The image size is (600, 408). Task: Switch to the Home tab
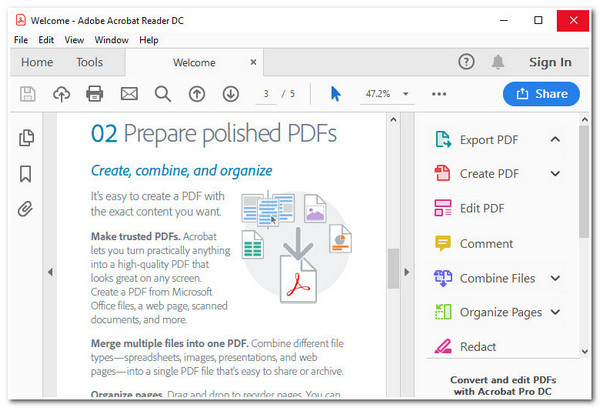37,62
